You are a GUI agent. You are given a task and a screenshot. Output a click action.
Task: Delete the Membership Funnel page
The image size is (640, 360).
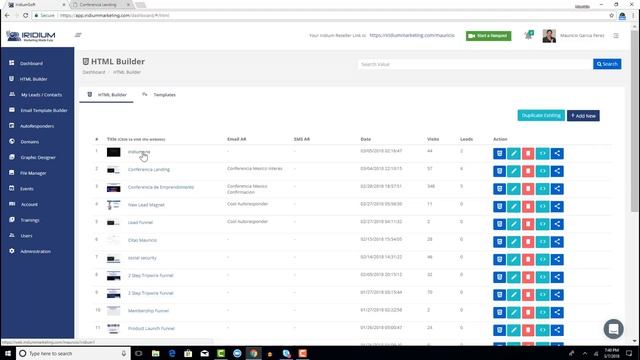pos(528,312)
